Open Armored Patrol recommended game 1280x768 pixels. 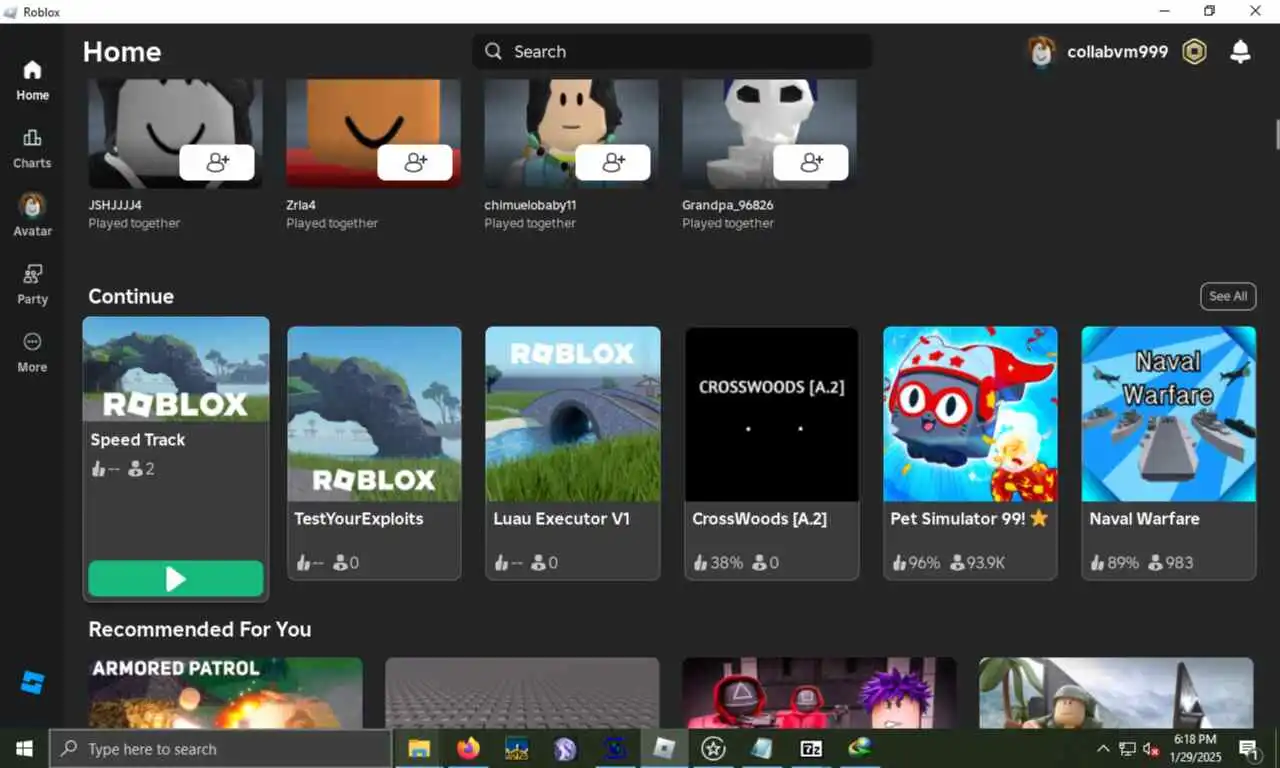click(x=226, y=692)
